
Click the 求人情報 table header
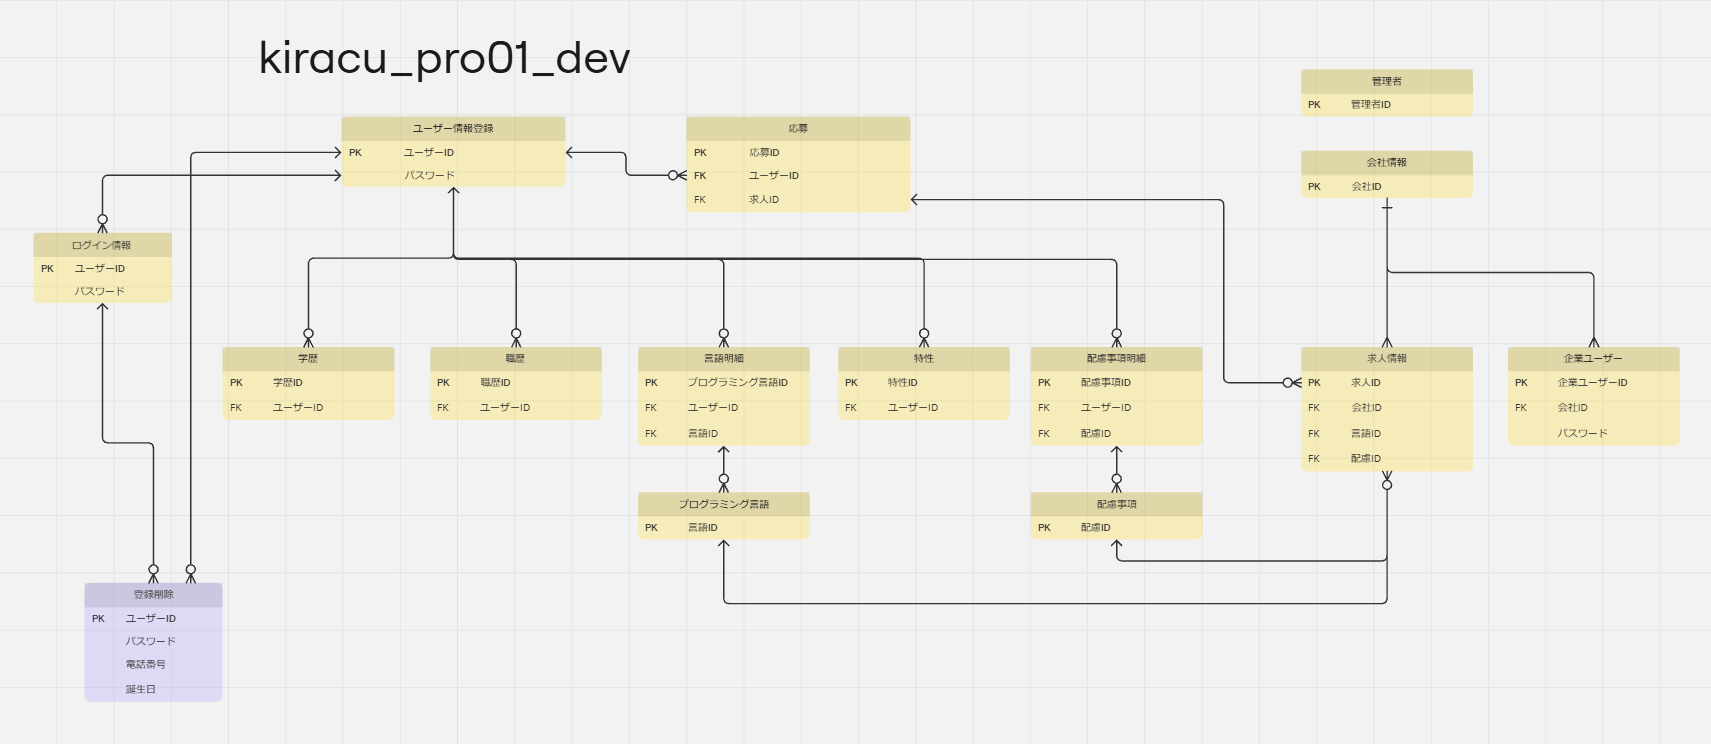tap(1386, 358)
